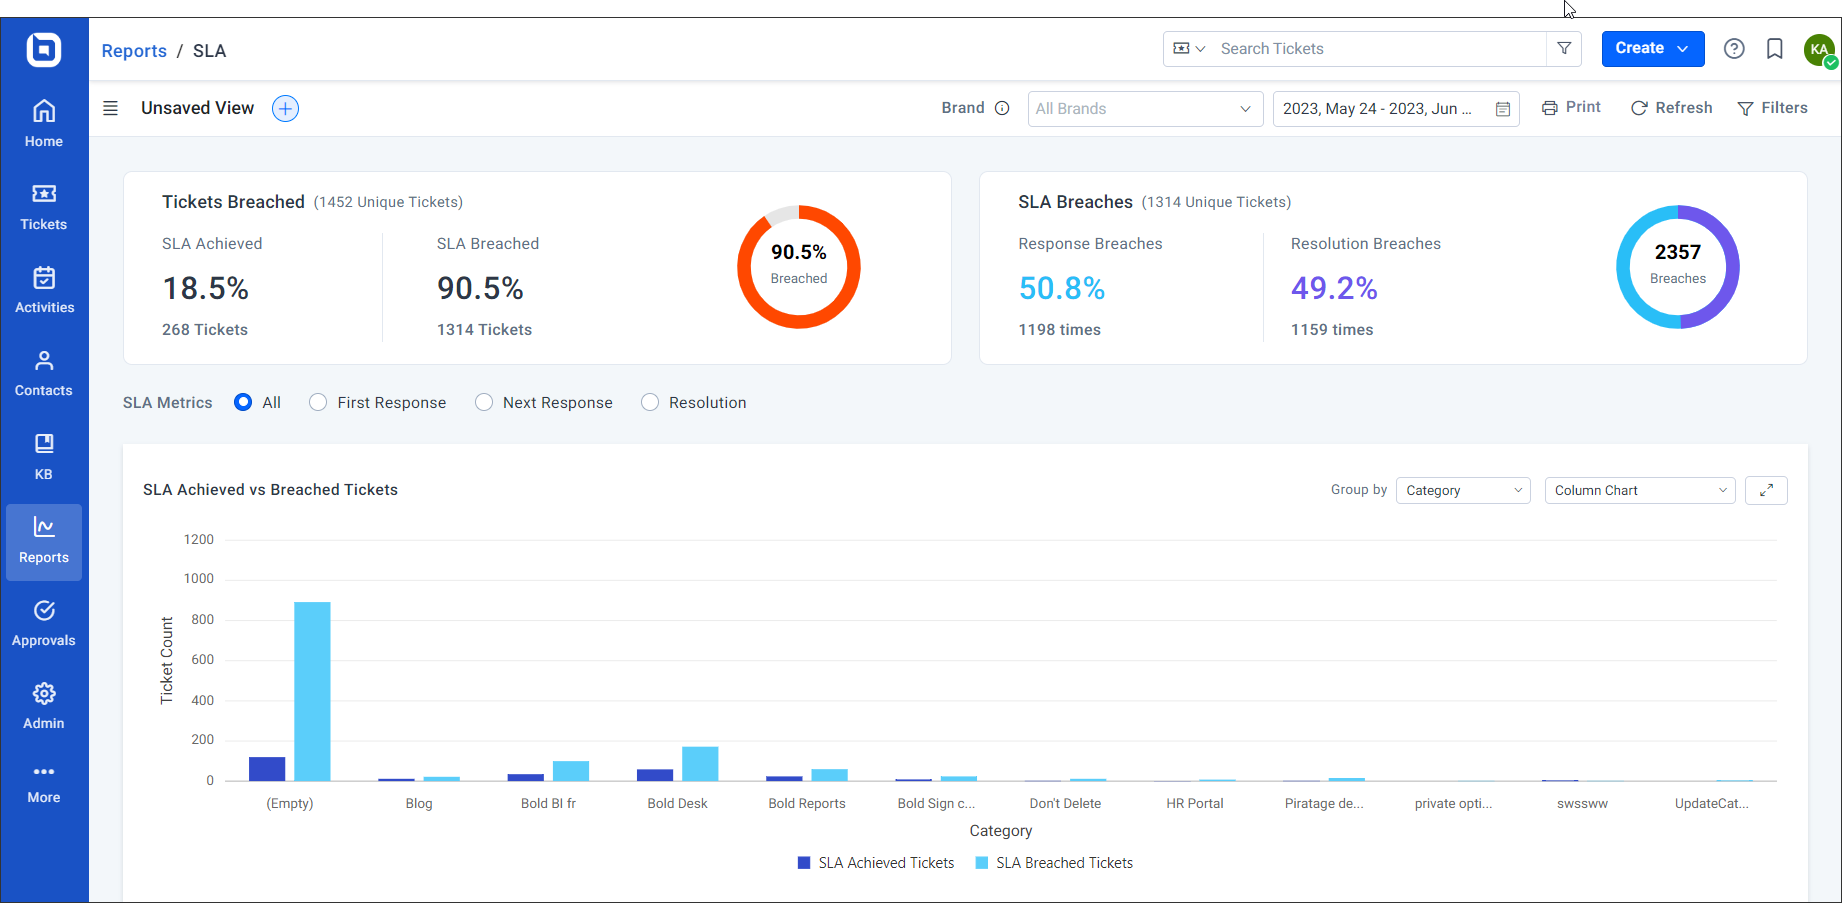This screenshot has width=1842, height=903.
Task: Select First Response radio option
Action: [x=318, y=402]
